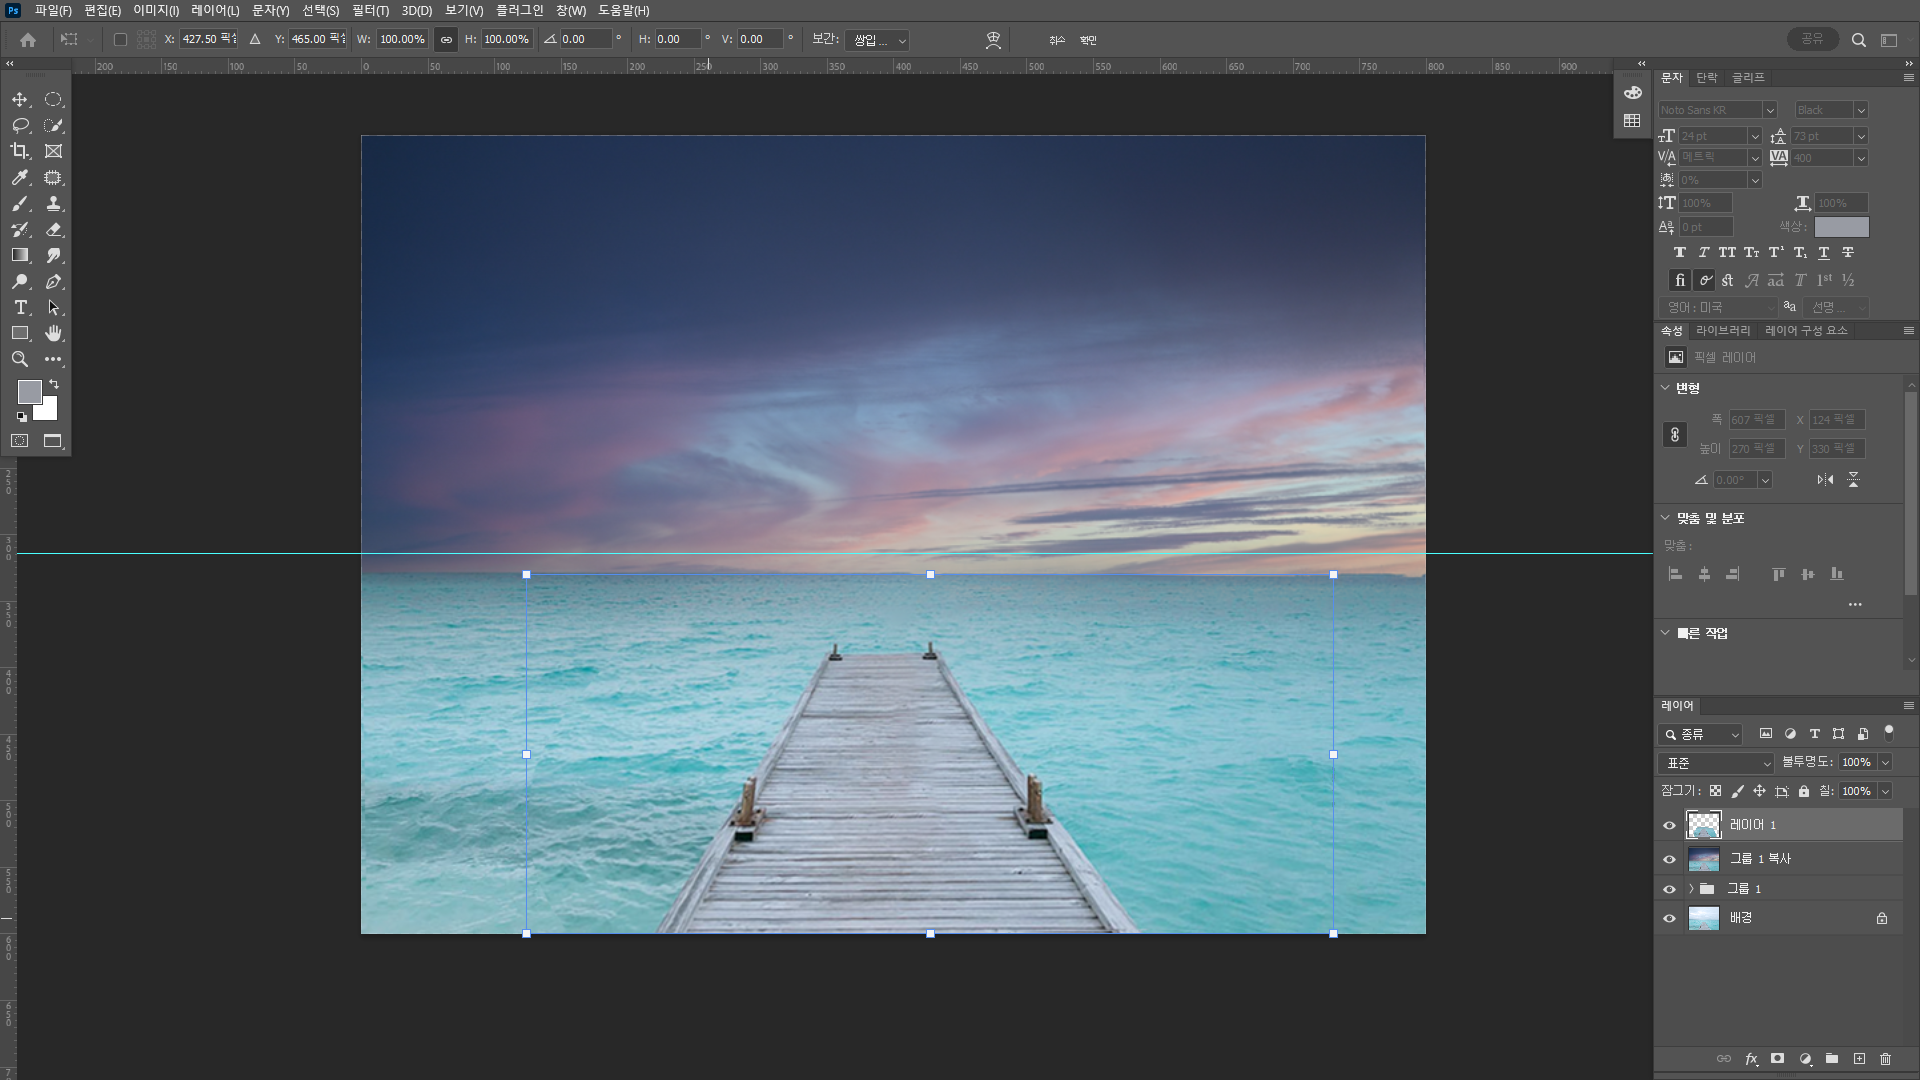Viewport: 1920px width, 1080px height.
Task: Open the Noto Sans KR font dropdown
Action: (x=1769, y=110)
